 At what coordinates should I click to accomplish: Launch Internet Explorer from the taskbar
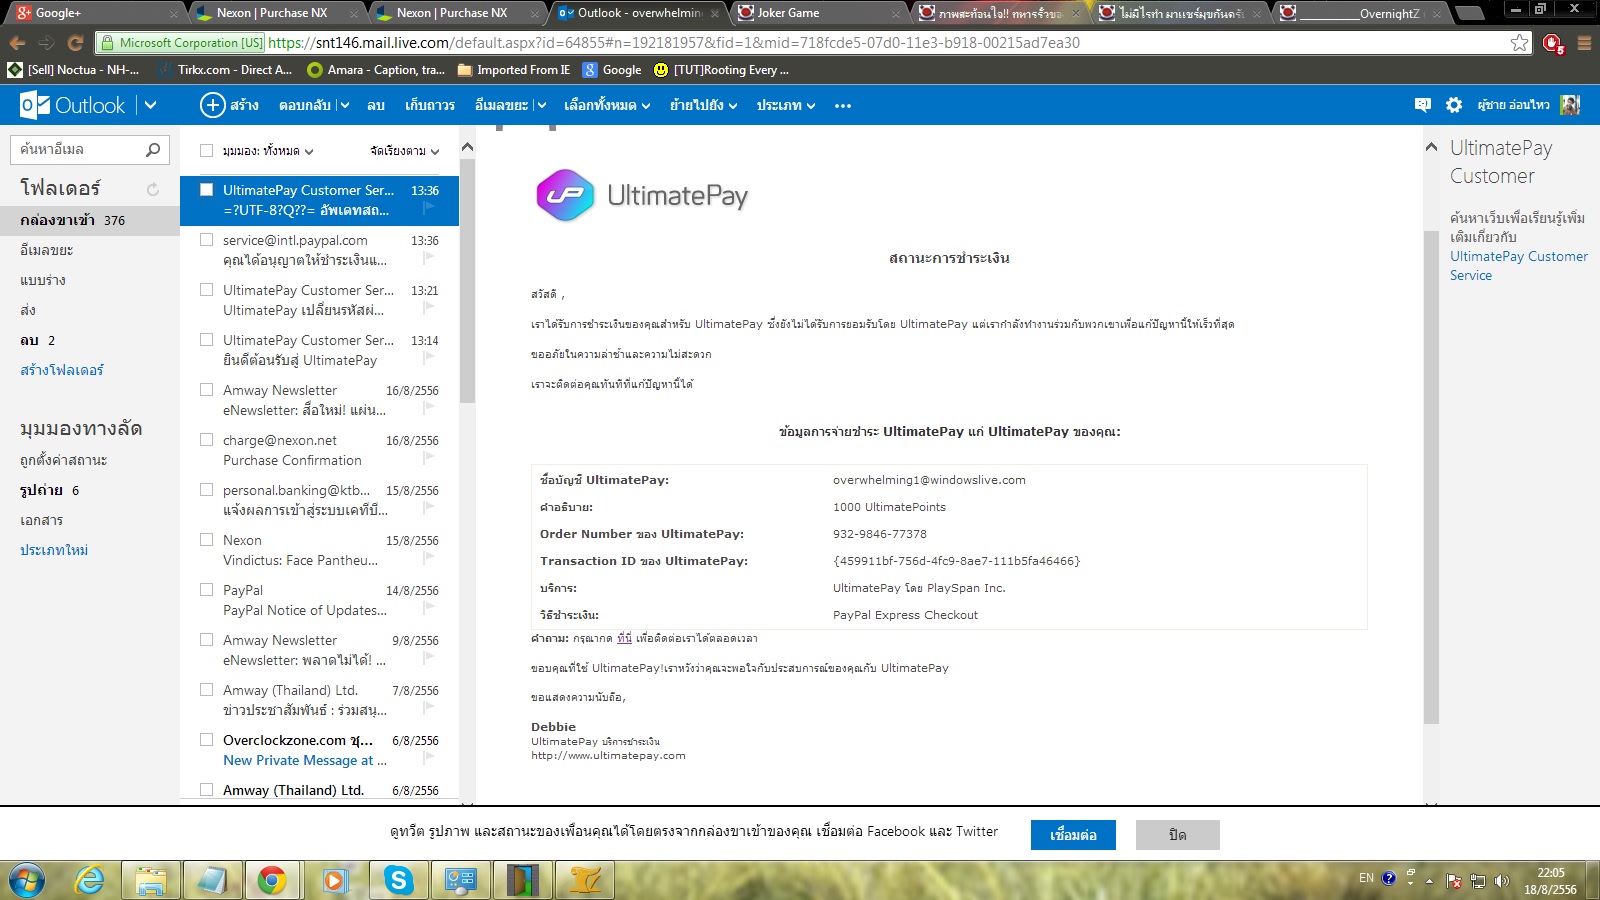click(x=90, y=880)
